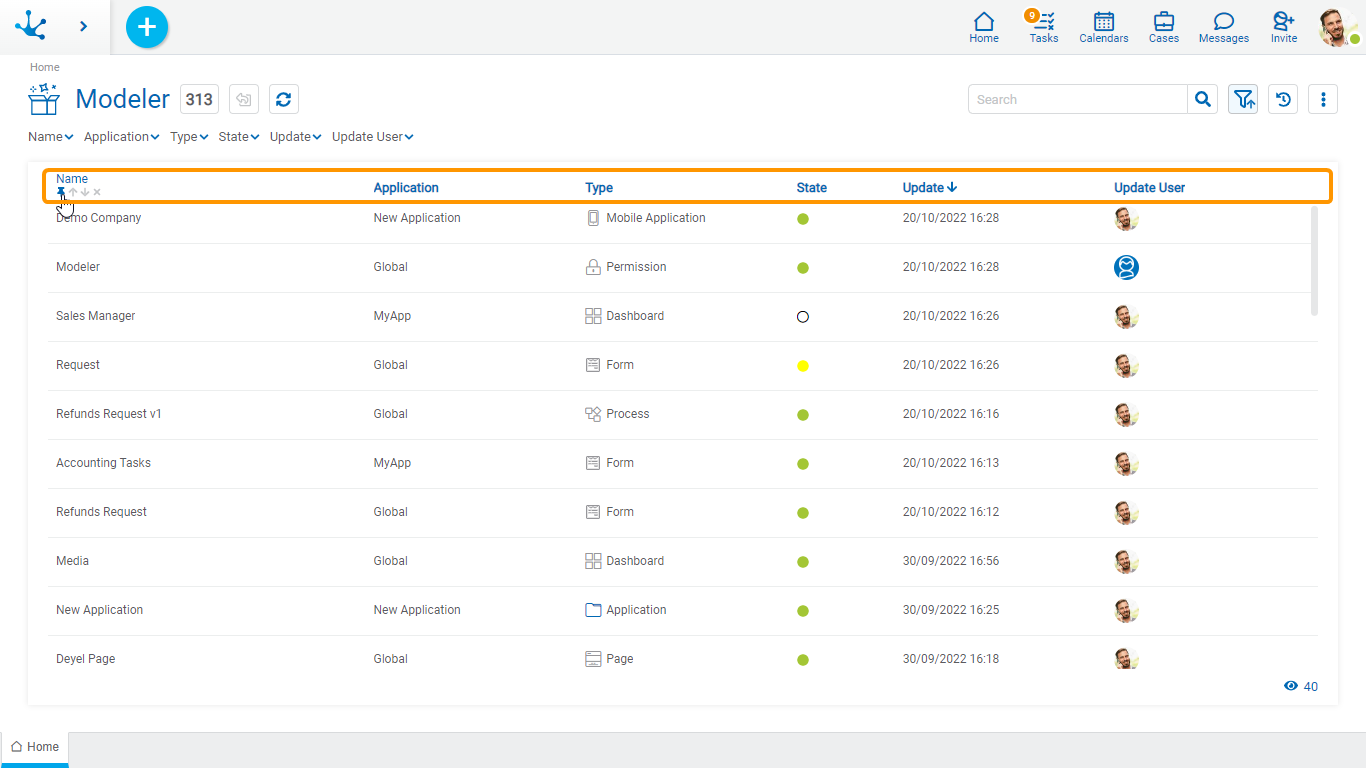Toggle the filter funnel button
Image resolution: width=1366 pixels, height=768 pixels.
point(1243,99)
